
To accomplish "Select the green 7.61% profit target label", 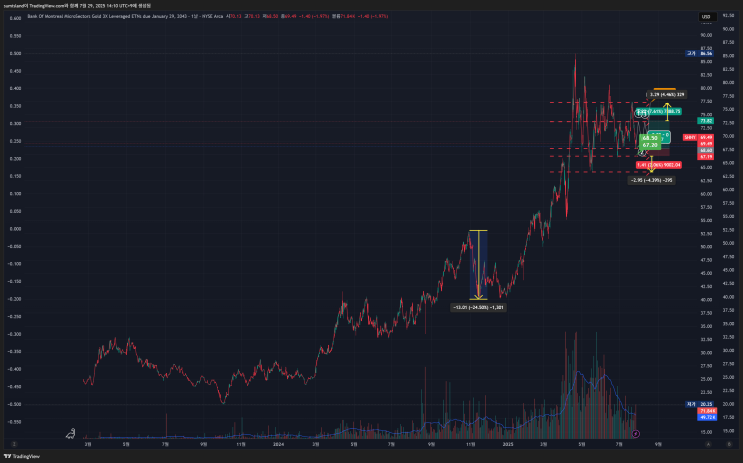I will pyautogui.click(x=659, y=111).
